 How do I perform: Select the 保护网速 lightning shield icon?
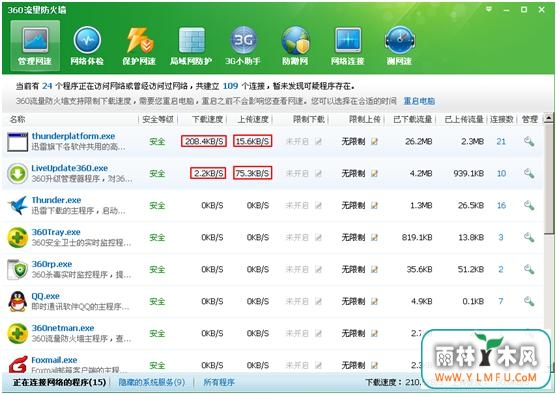(x=139, y=46)
